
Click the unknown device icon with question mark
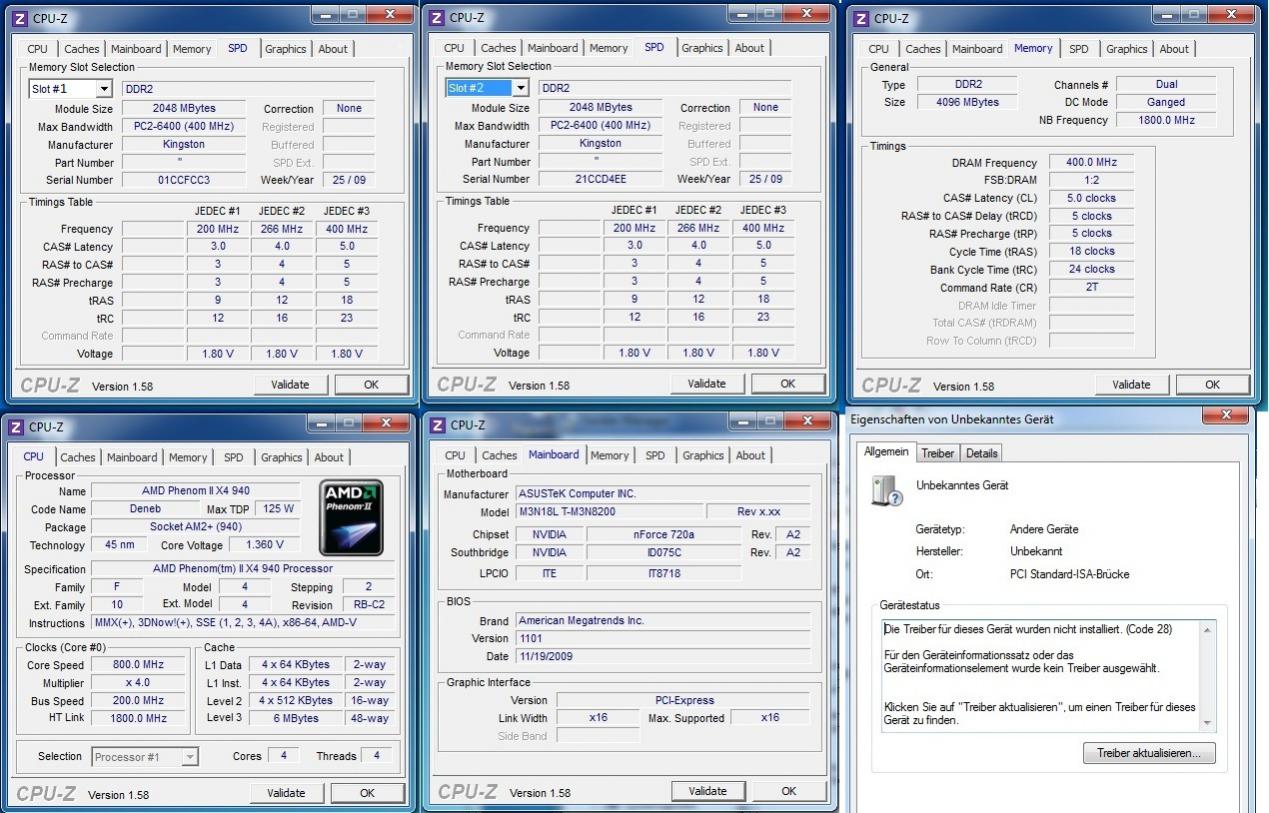click(x=886, y=491)
